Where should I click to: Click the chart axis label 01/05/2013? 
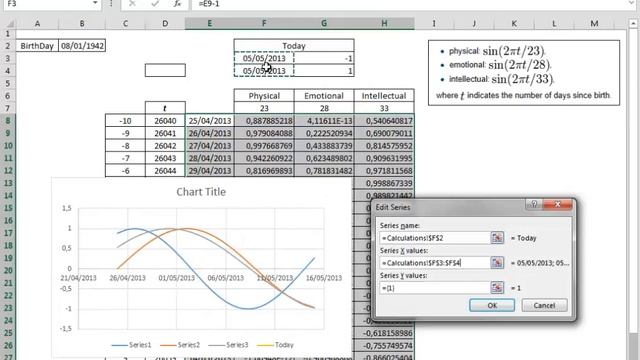click(x=176, y=278)
